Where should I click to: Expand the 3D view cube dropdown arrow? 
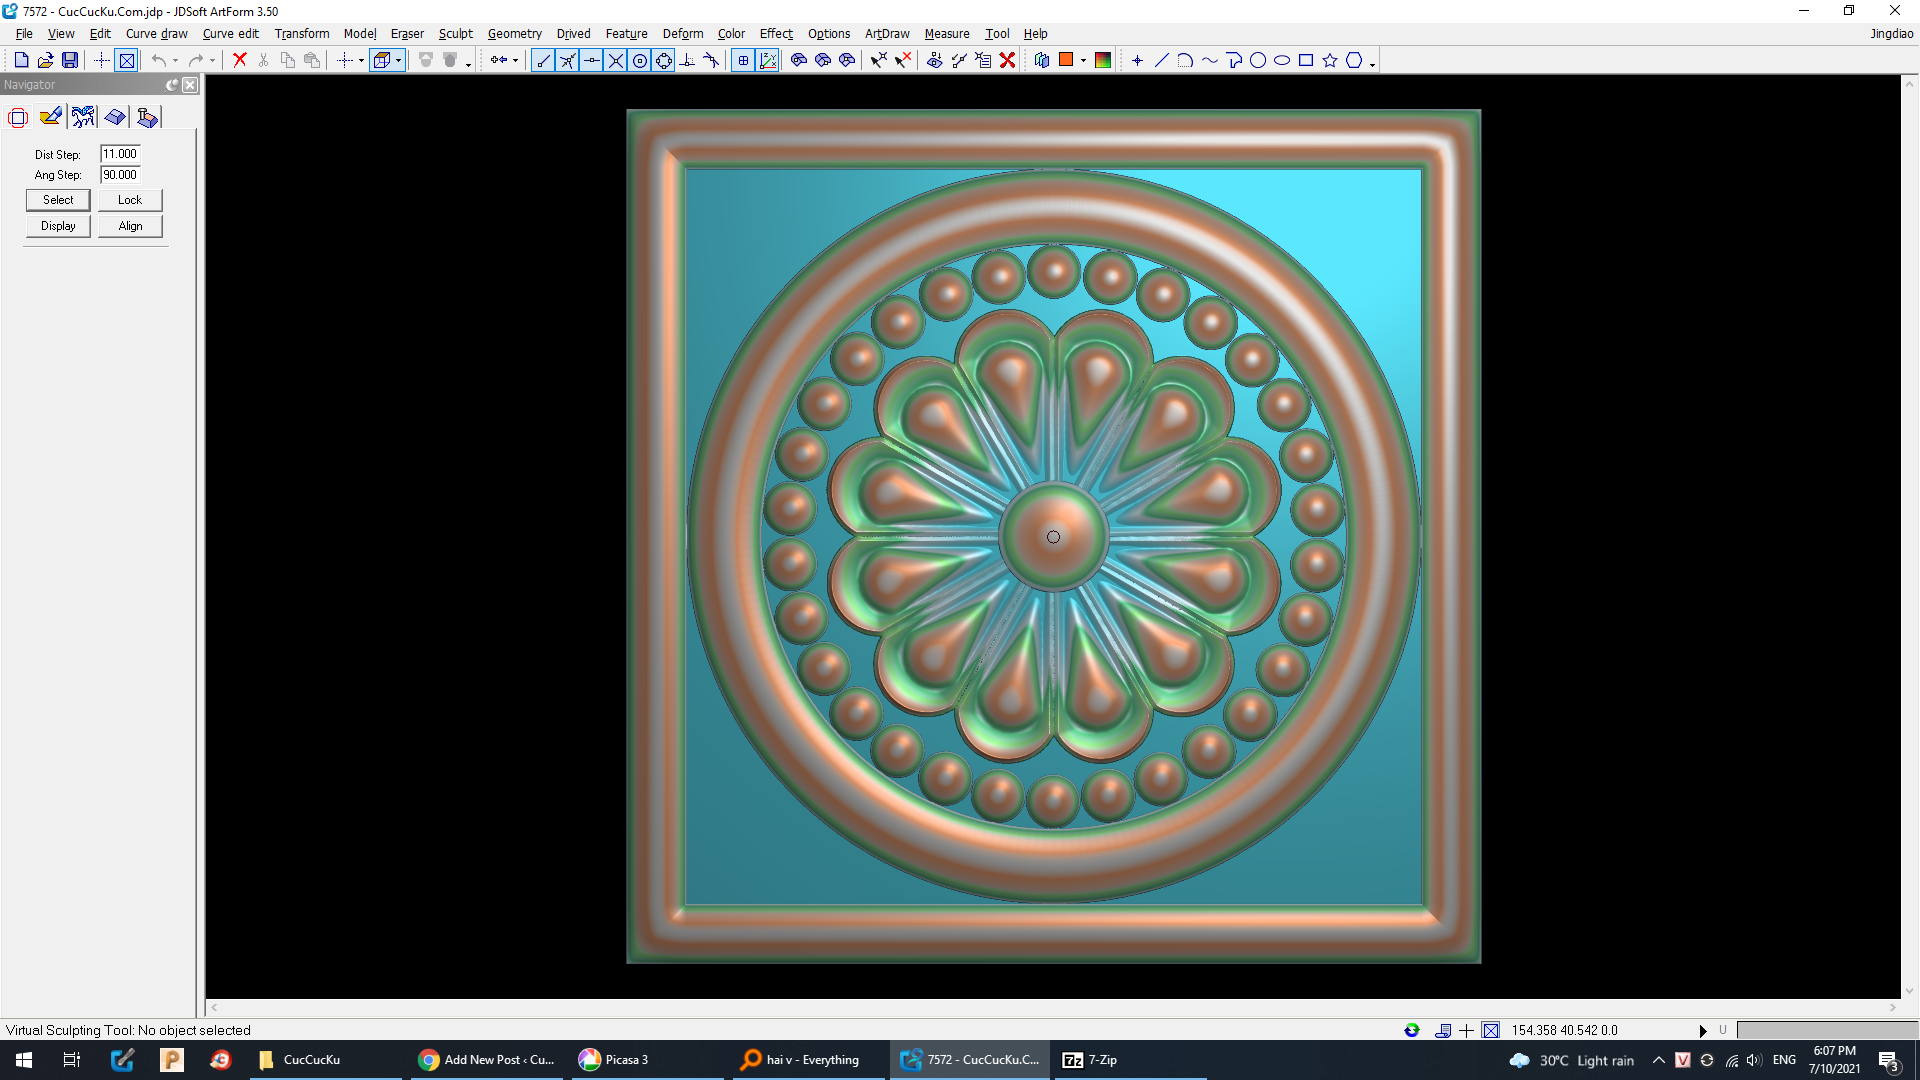tap(398, 61)
